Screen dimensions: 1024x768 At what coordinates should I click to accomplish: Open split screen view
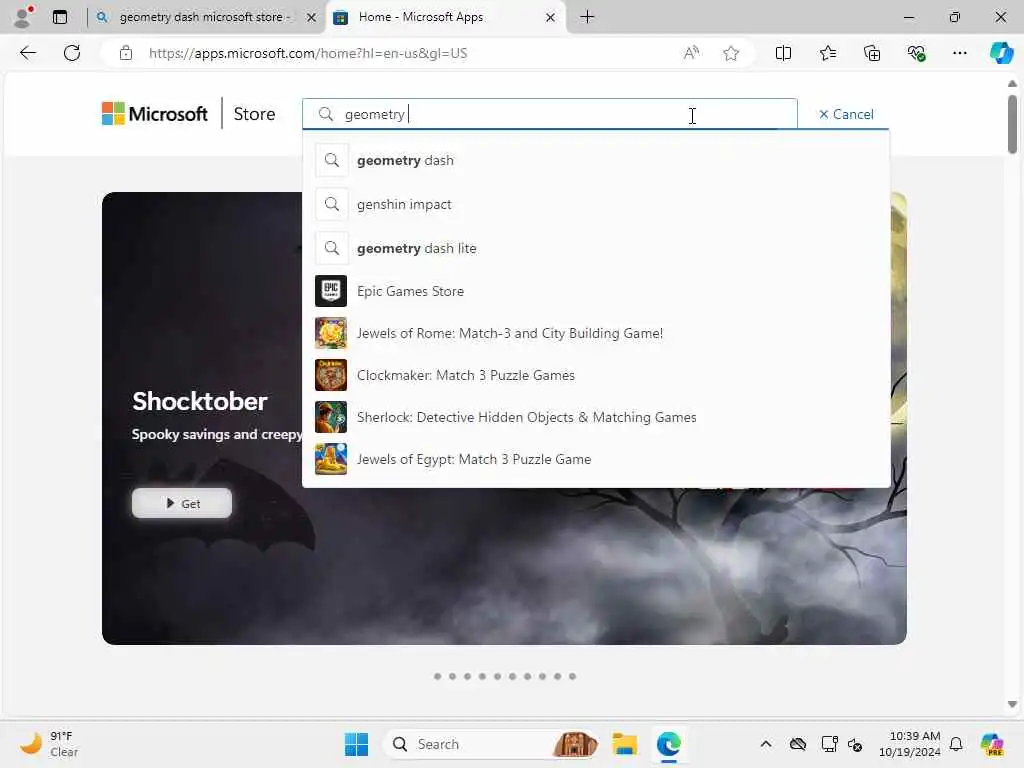(783, 53)
